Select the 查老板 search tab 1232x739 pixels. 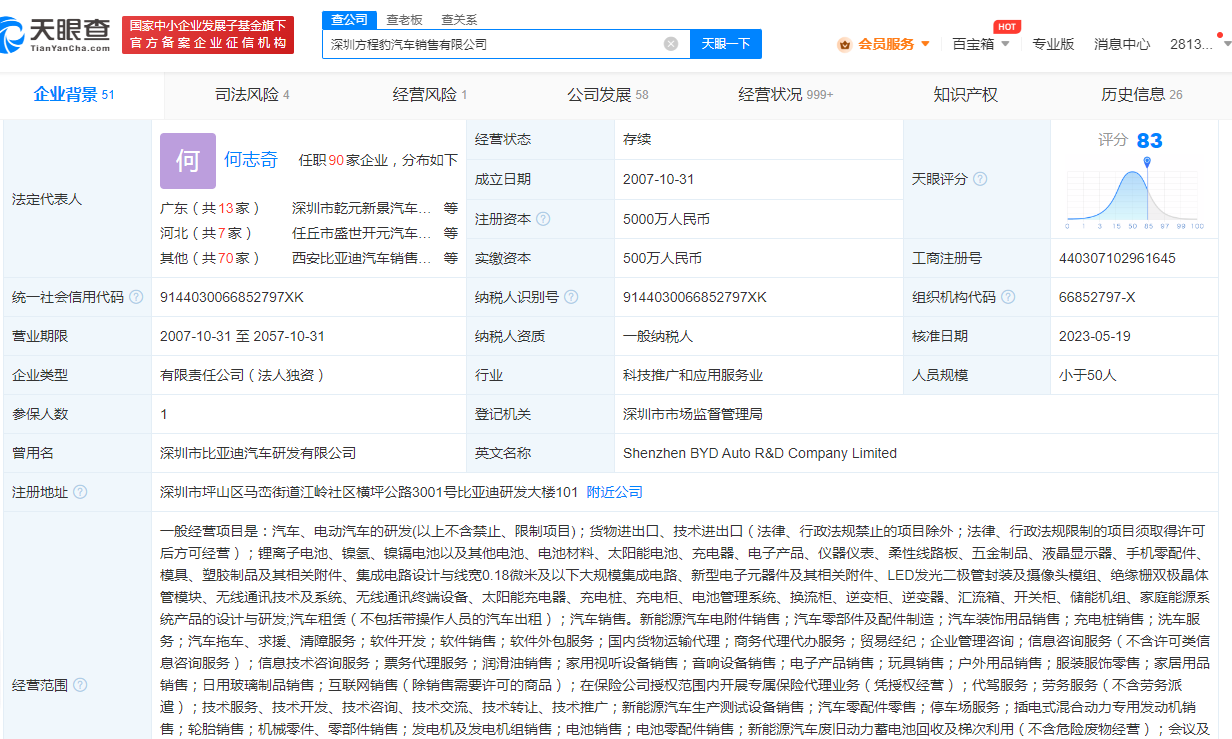[404, 19]
